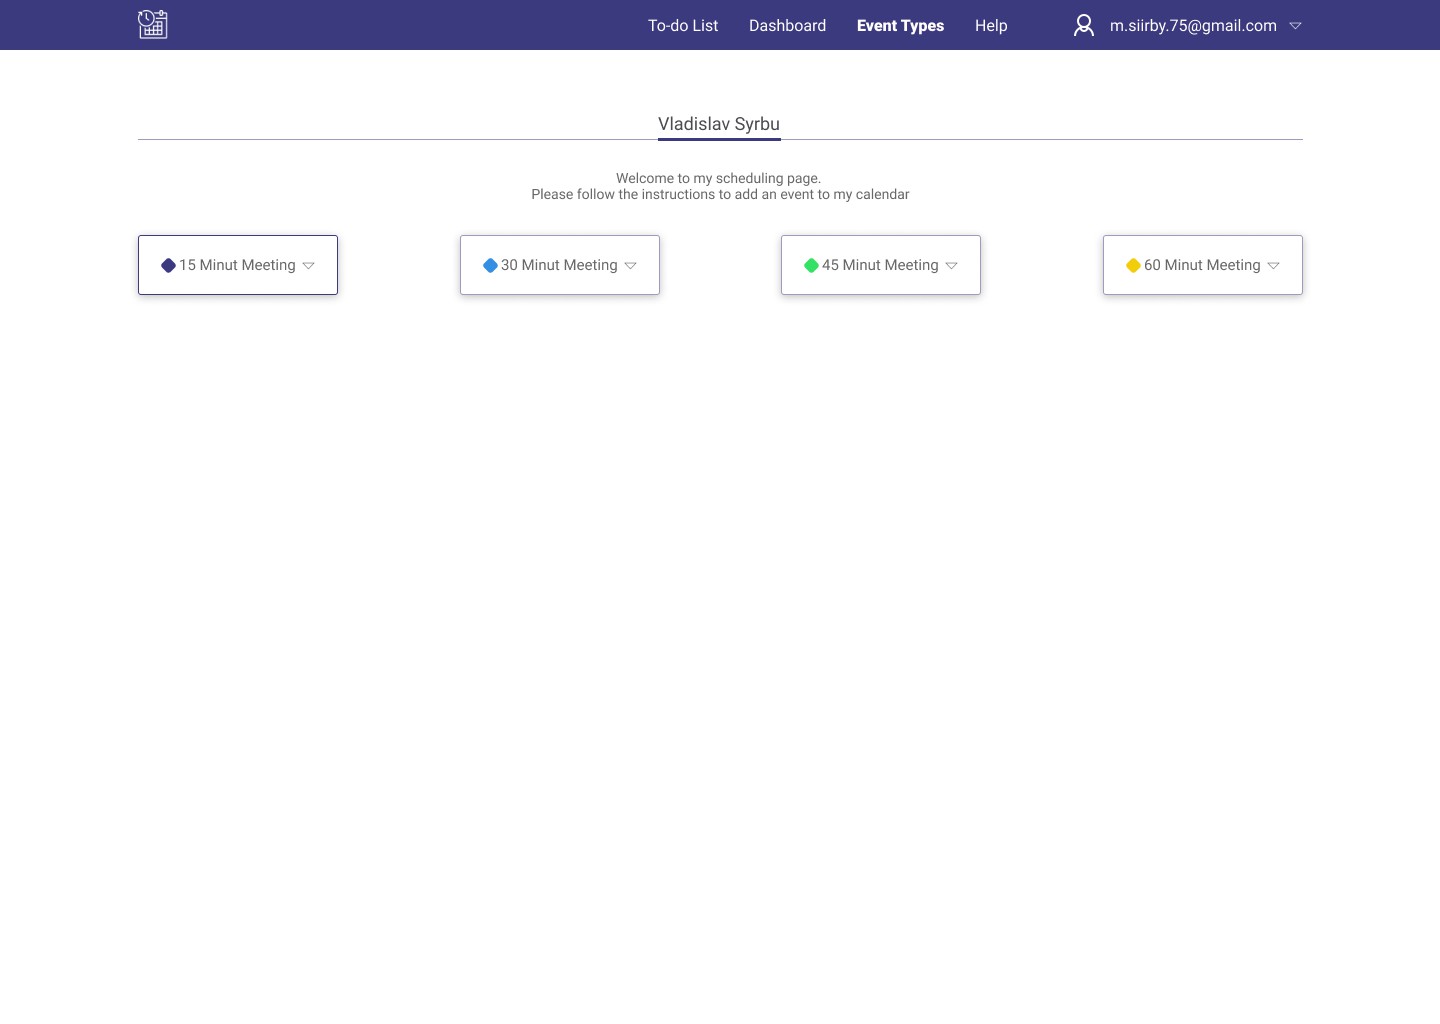Viewport: 1440px width, 1024px height.
Task: Click 'Please follow the instructions' text line
Action: [x=720, y=194]
